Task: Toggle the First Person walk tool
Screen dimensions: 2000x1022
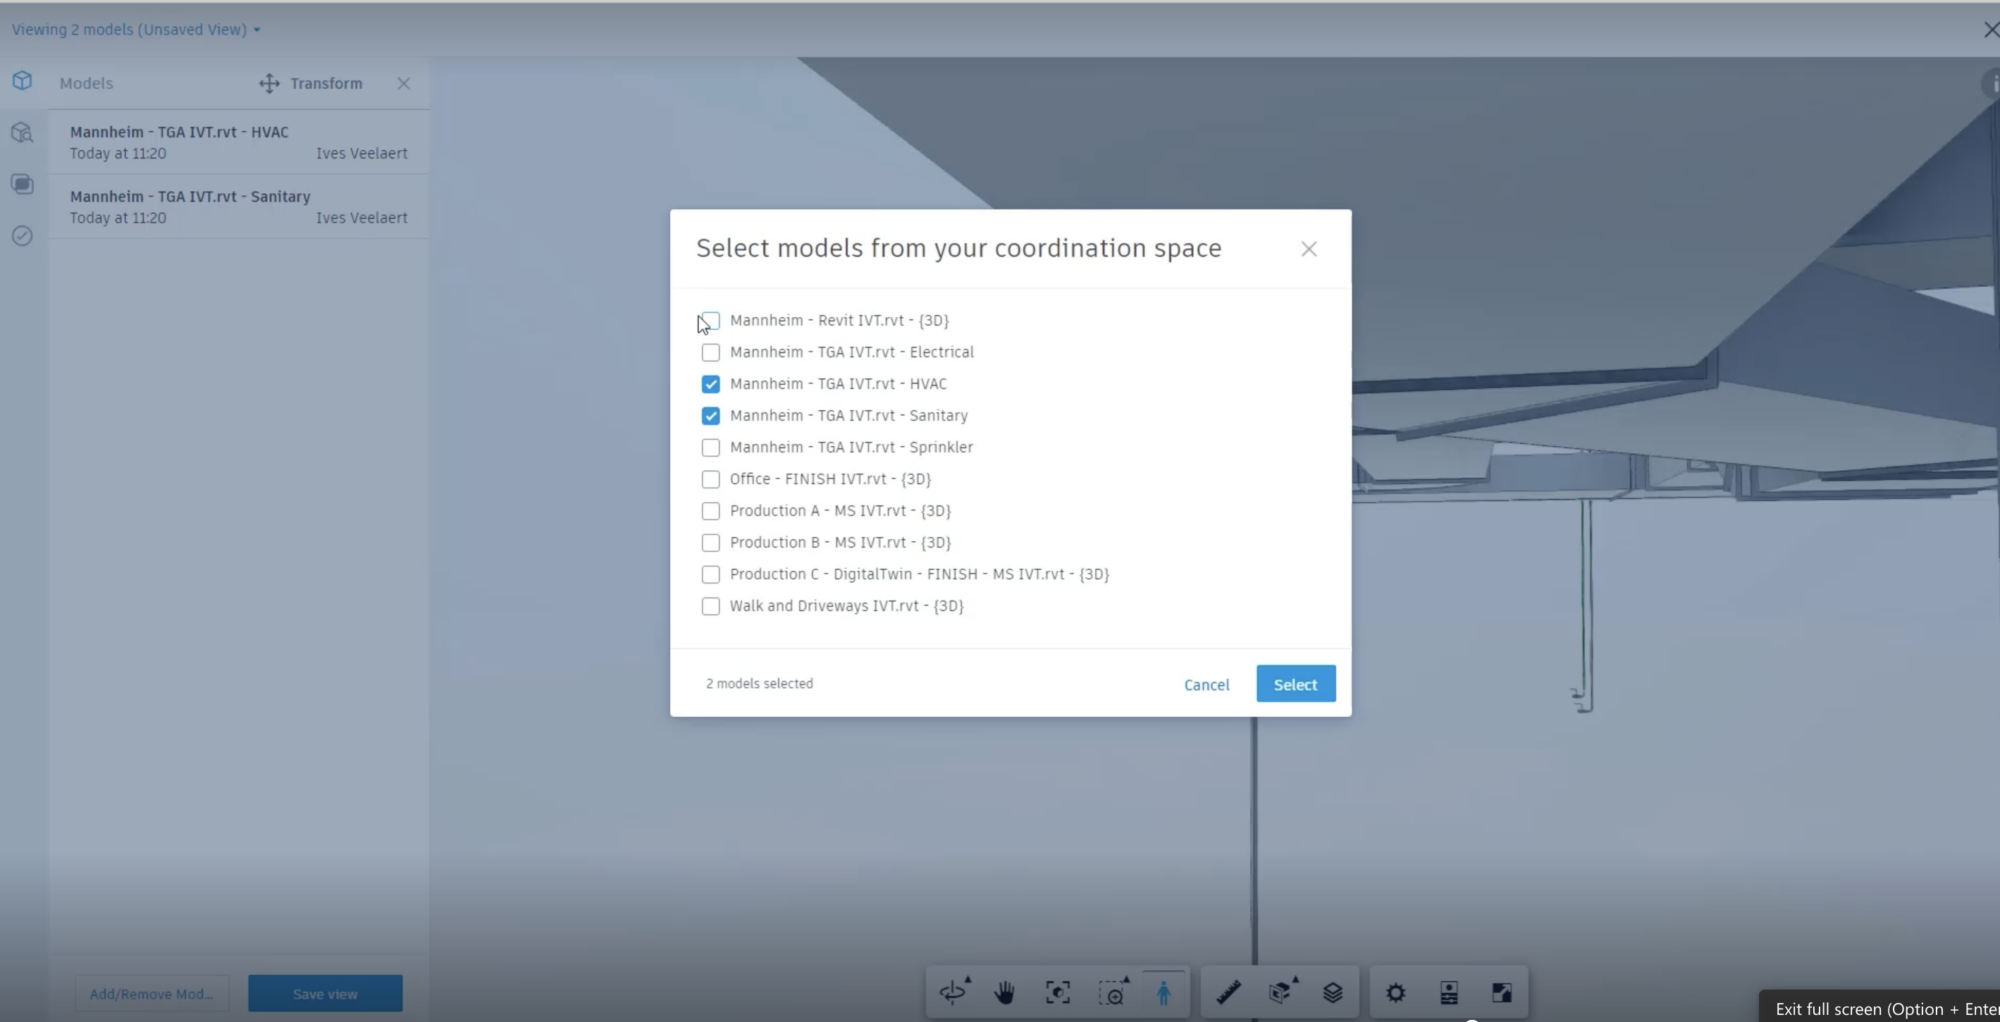Action: pyautogui.click(x=1163, y=992)
